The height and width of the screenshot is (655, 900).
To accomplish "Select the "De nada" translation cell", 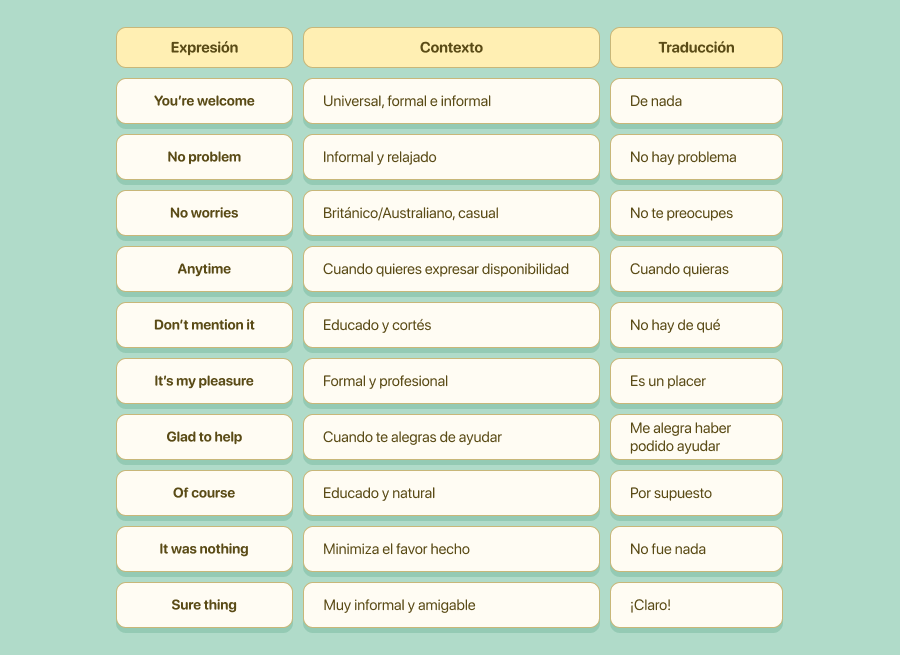I will (x=696, y=101).
